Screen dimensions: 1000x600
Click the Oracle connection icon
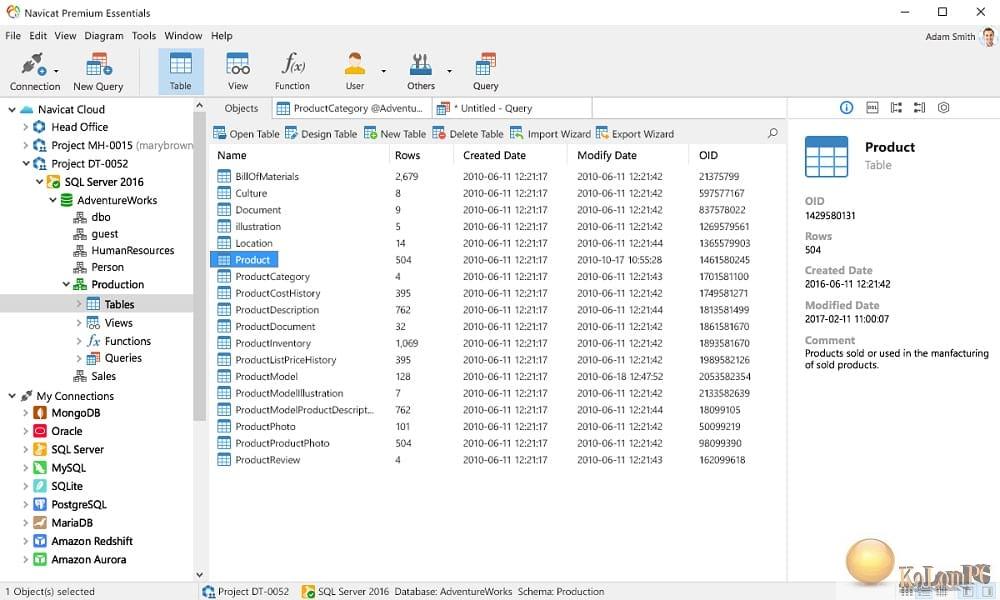coord(40,431)
